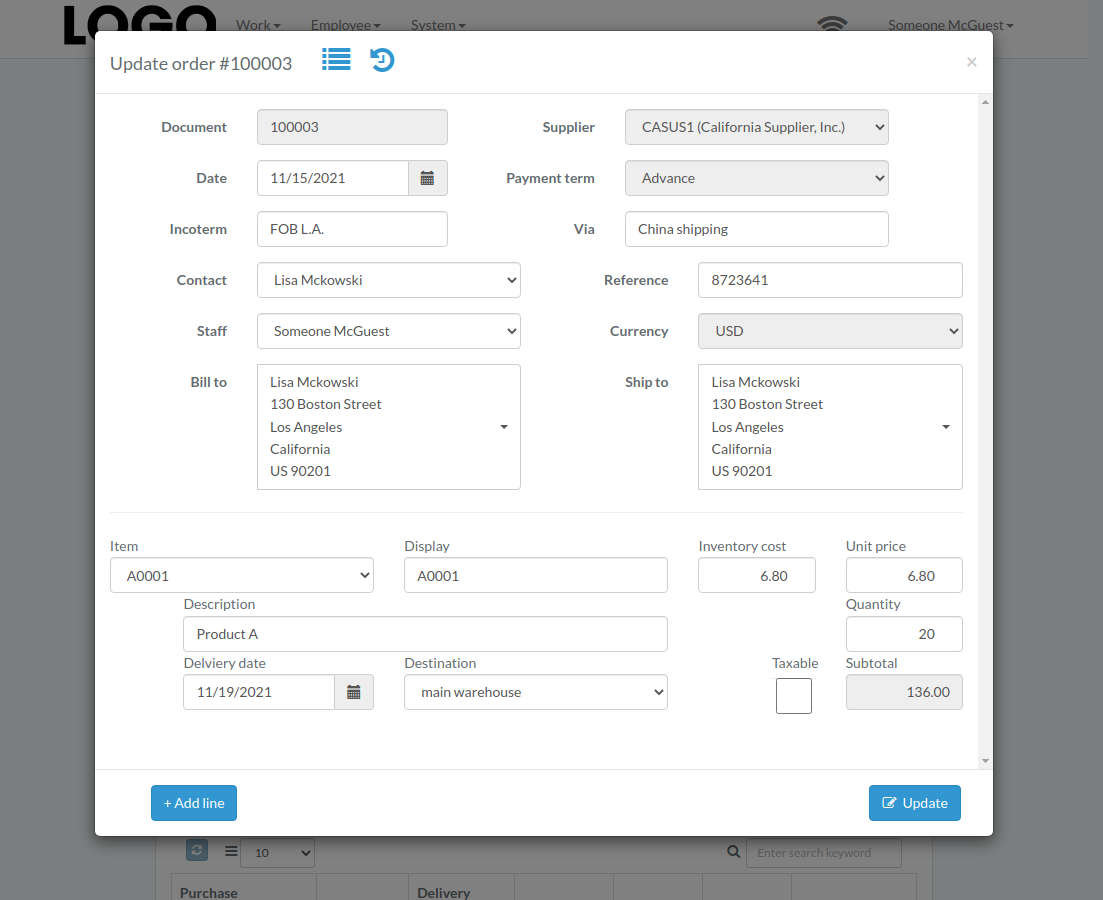The width and height of the screenshot is (1103, 900).
Task: Open the Employee menu
Action: point(345,25)
